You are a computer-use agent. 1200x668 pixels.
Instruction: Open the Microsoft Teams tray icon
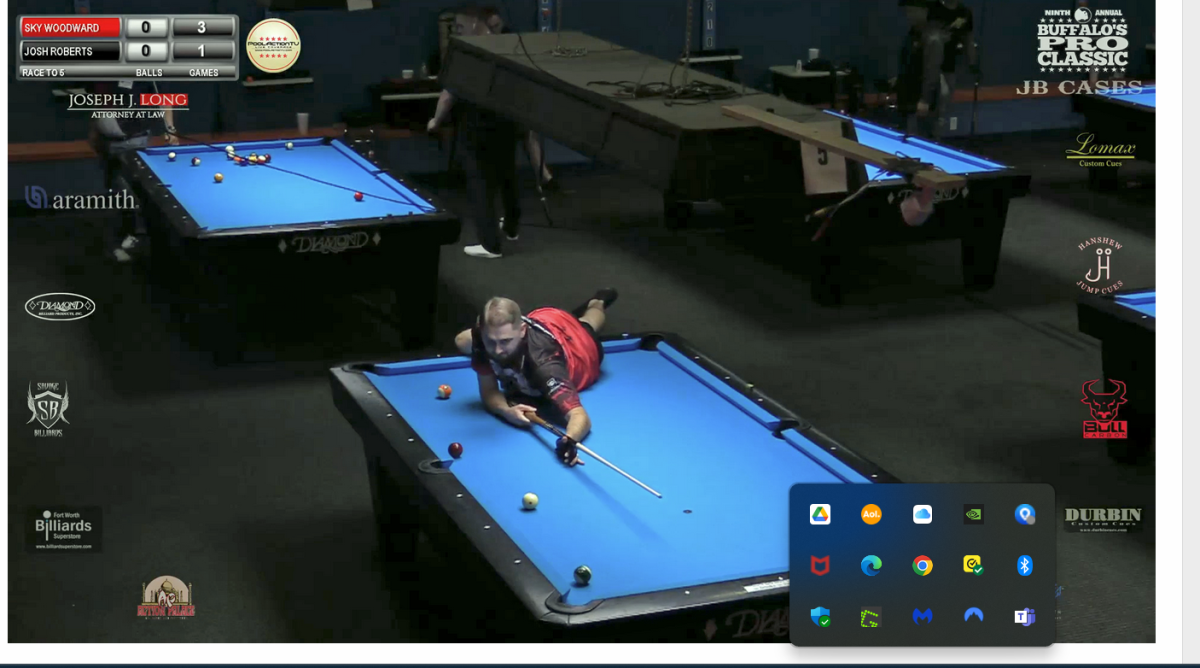pos(1024,617)
